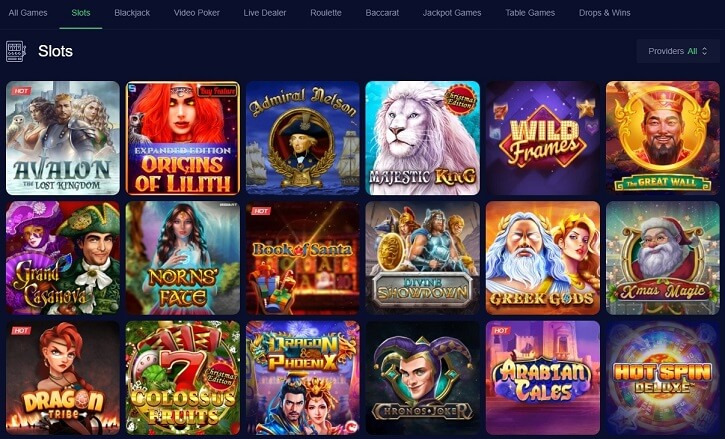Image resolution: width=725 pixels, height=439 pixels.
Task: Open the Jackpot Games category
Action: tap(452, 13)
